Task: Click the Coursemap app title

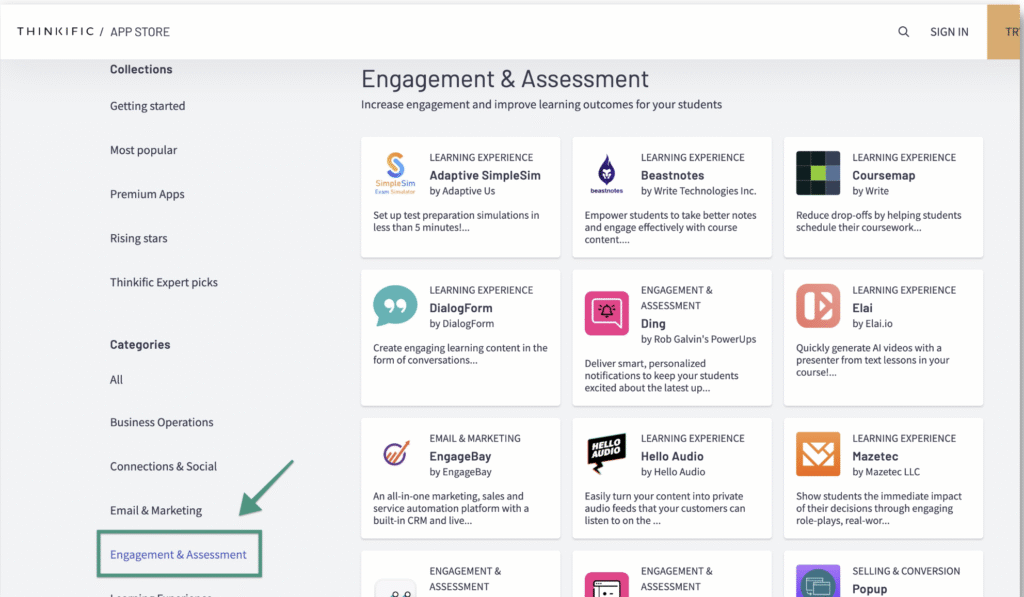Action: [x=884, y=175]
